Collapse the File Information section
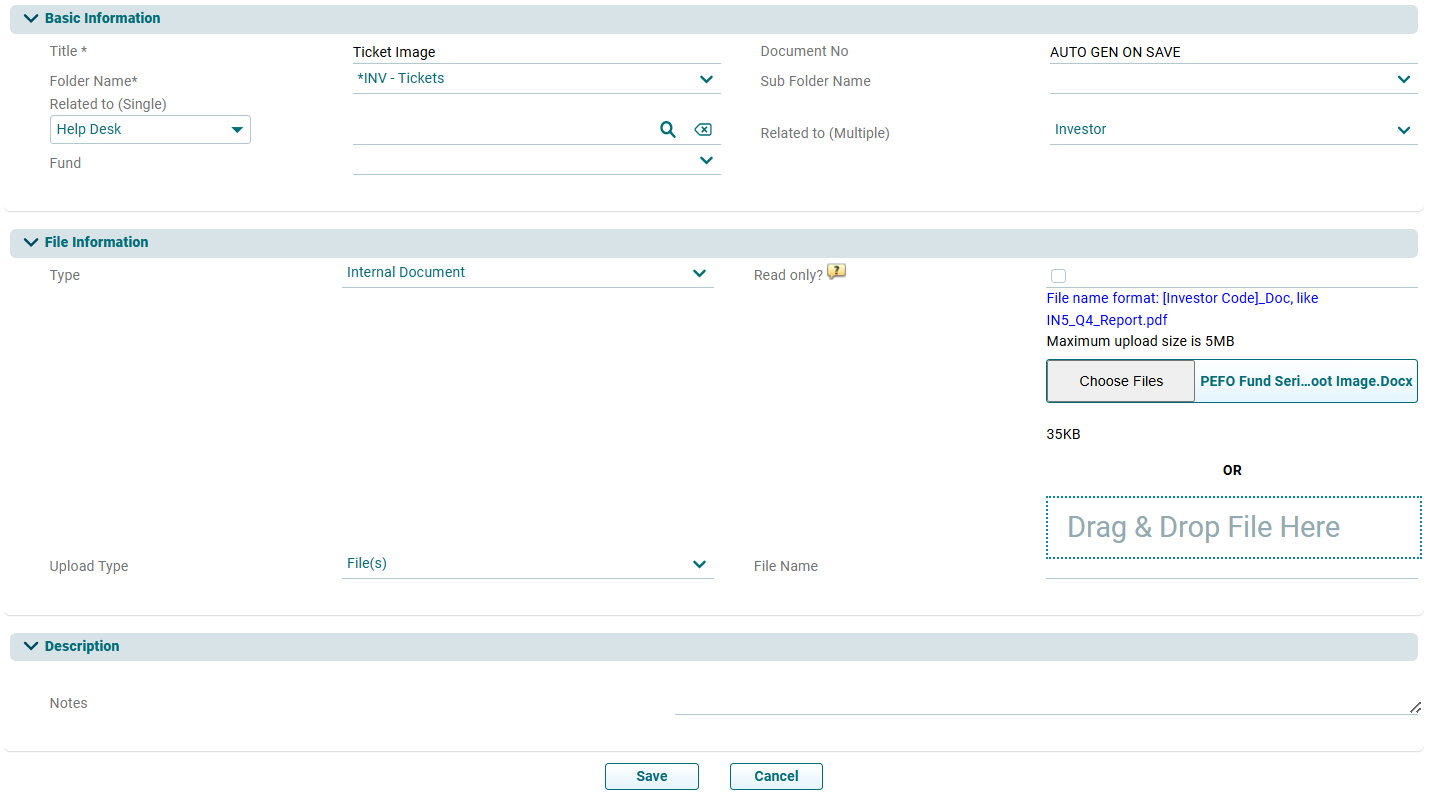1439x798 pixels. coord(31,242)
